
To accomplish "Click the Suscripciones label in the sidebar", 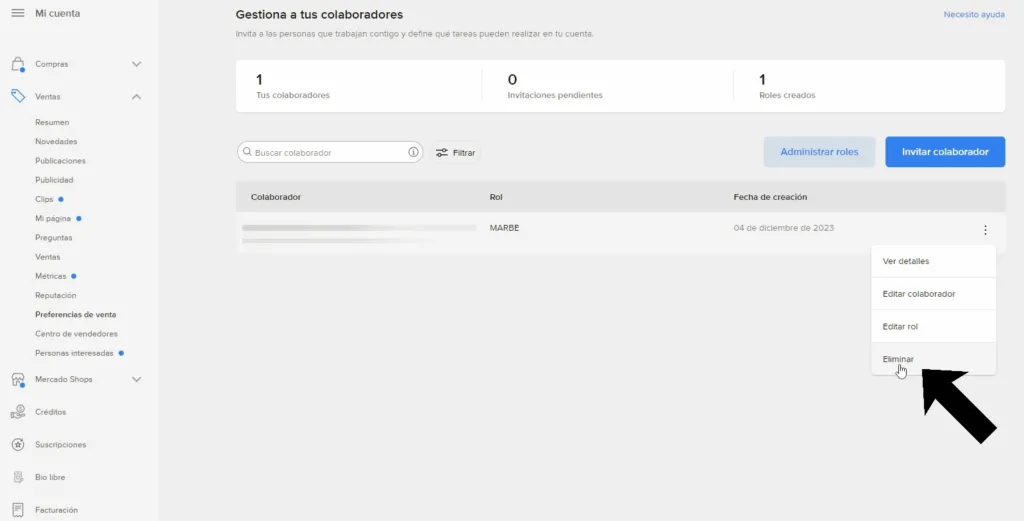I will coord(61,445).
